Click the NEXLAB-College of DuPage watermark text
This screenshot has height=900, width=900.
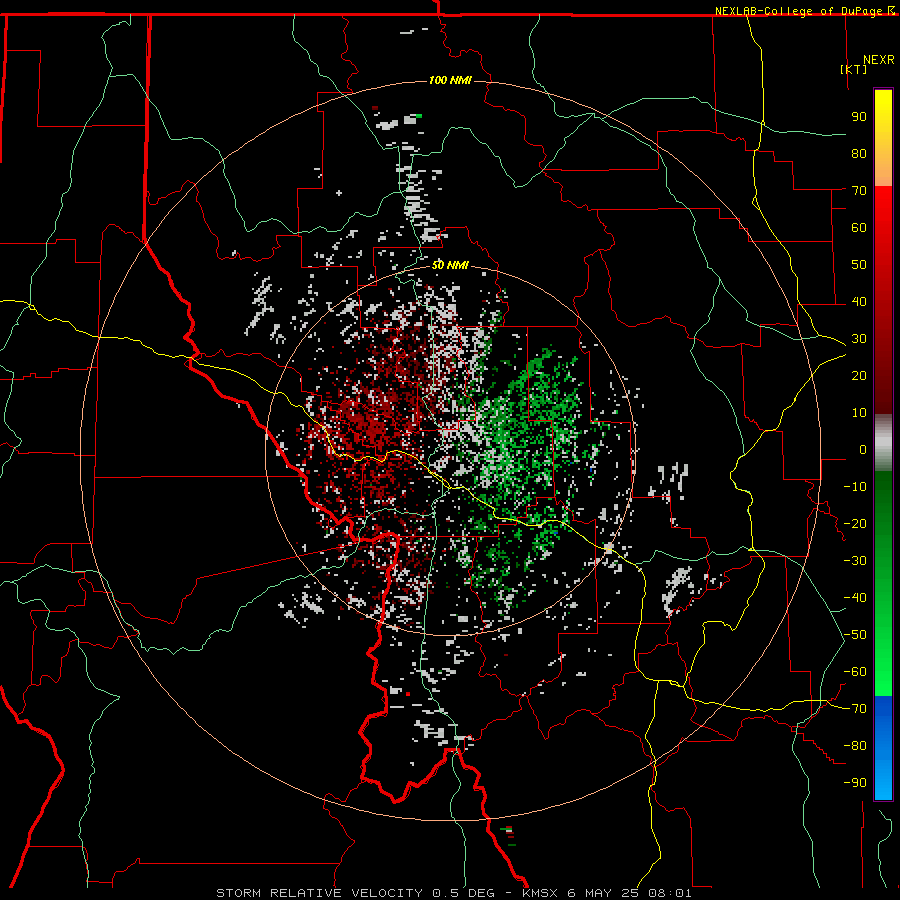800,11
